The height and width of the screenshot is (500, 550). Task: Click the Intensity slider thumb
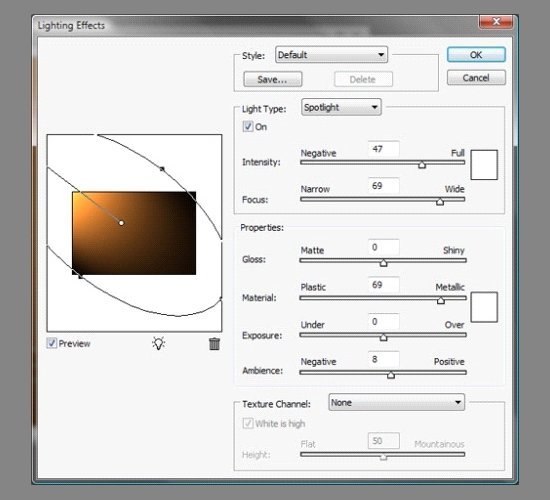(x=422, y=164)
